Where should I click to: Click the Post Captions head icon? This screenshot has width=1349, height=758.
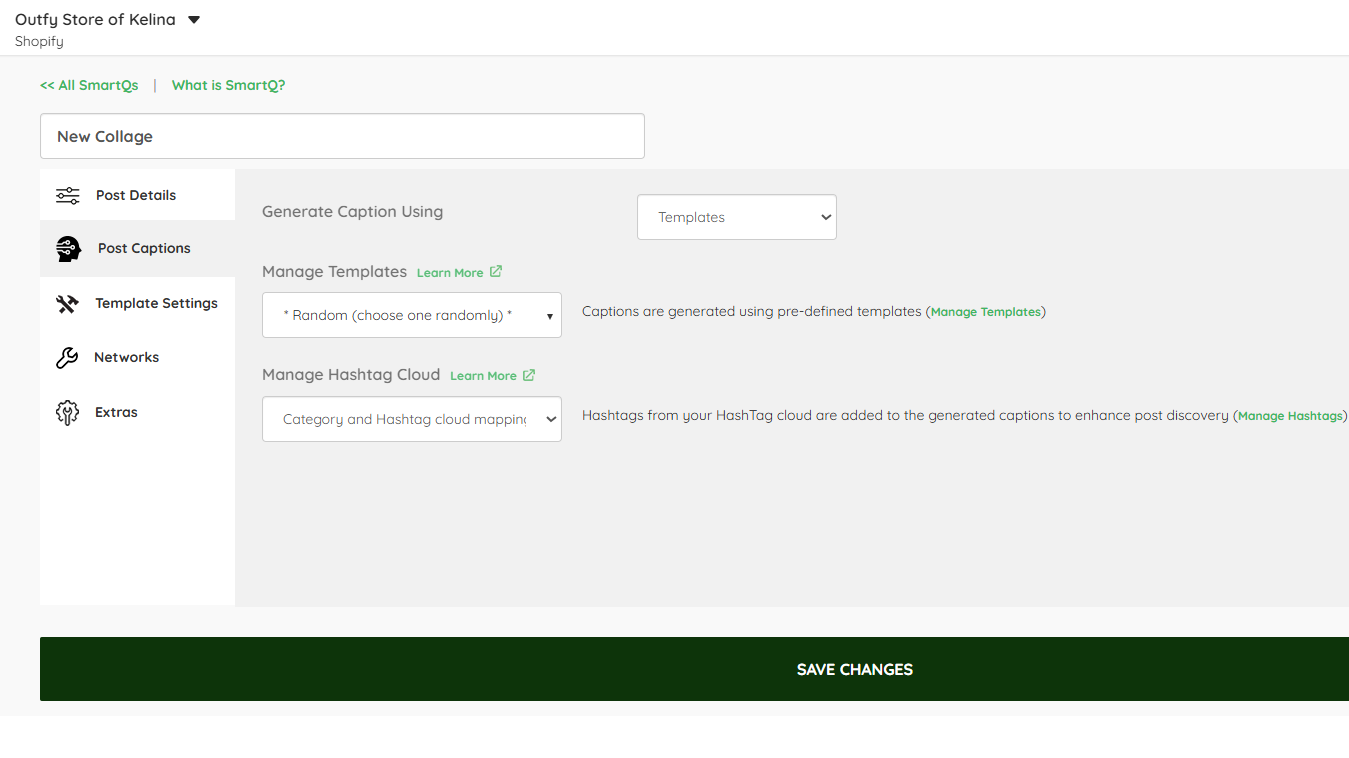tap(69, 249)
